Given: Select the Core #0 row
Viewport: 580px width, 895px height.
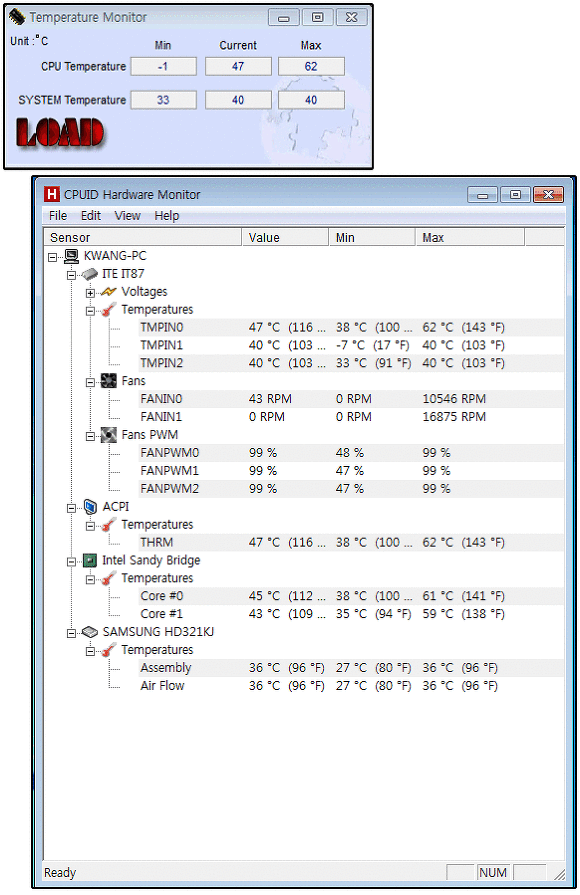Looking at the screenshot, I should click(351, 596).
